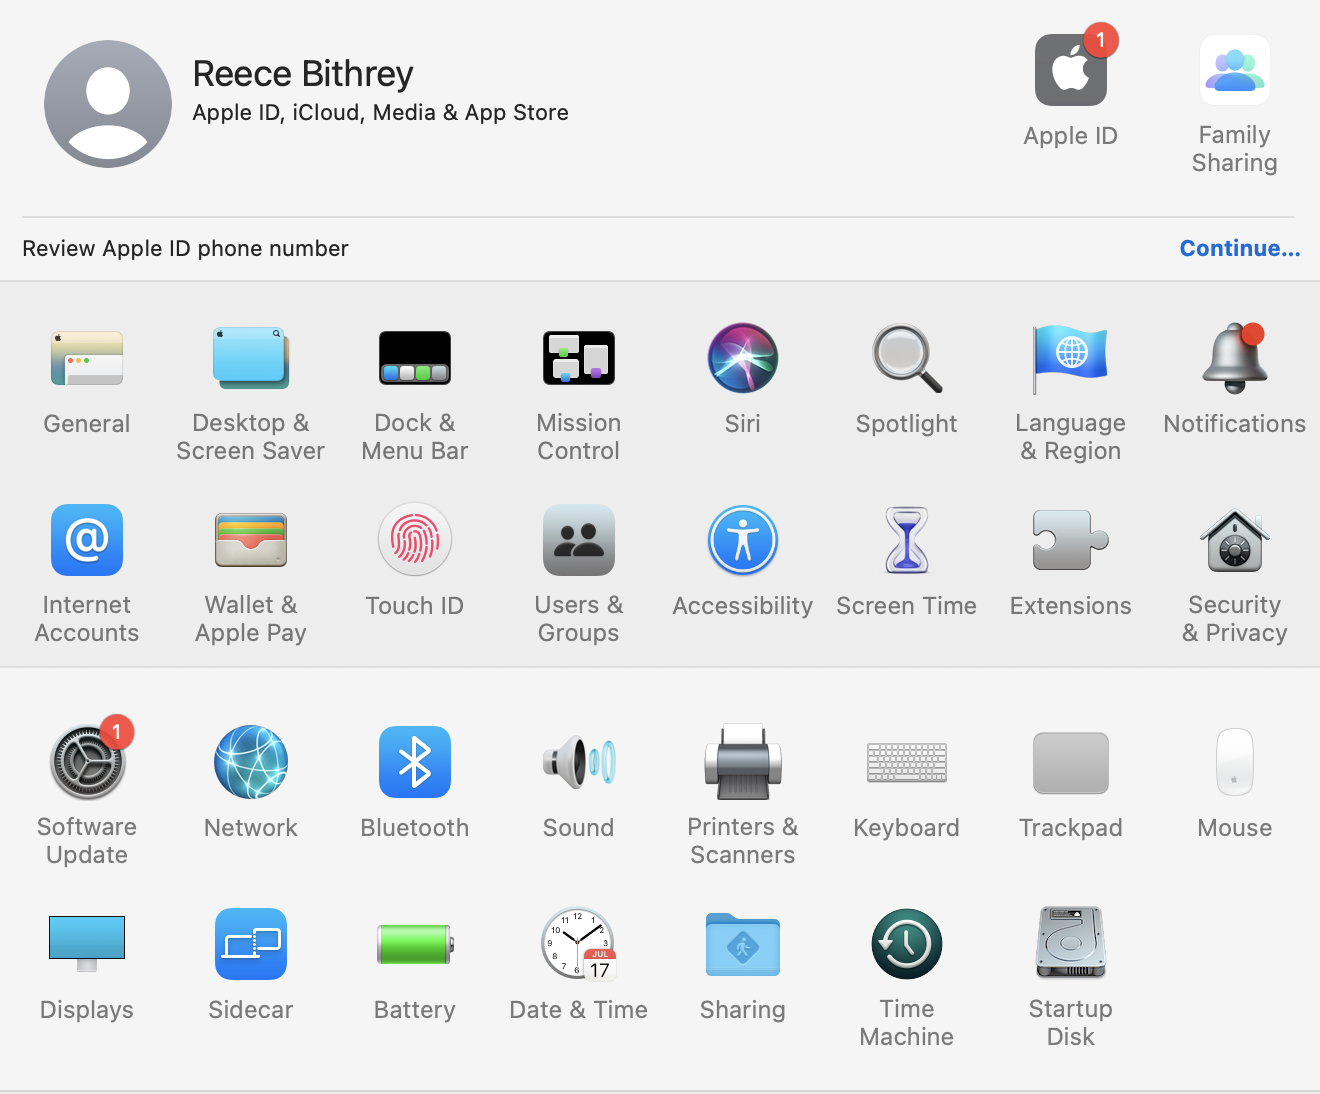Image resolution: width=1320 pixels, height=1094 pixels.
Task: Open Users & Groups settings
Action: [579, 540]
